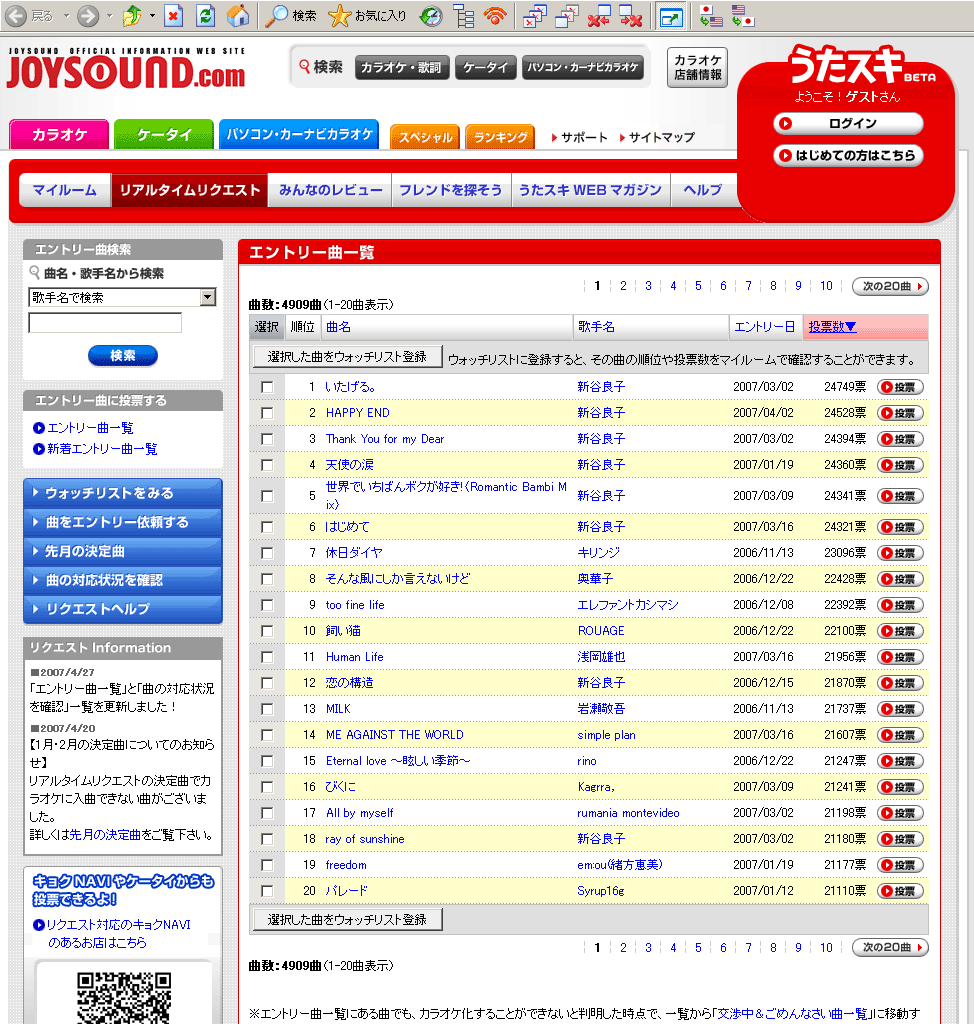Open the みんなのレビュー tab

coord(330,190)
